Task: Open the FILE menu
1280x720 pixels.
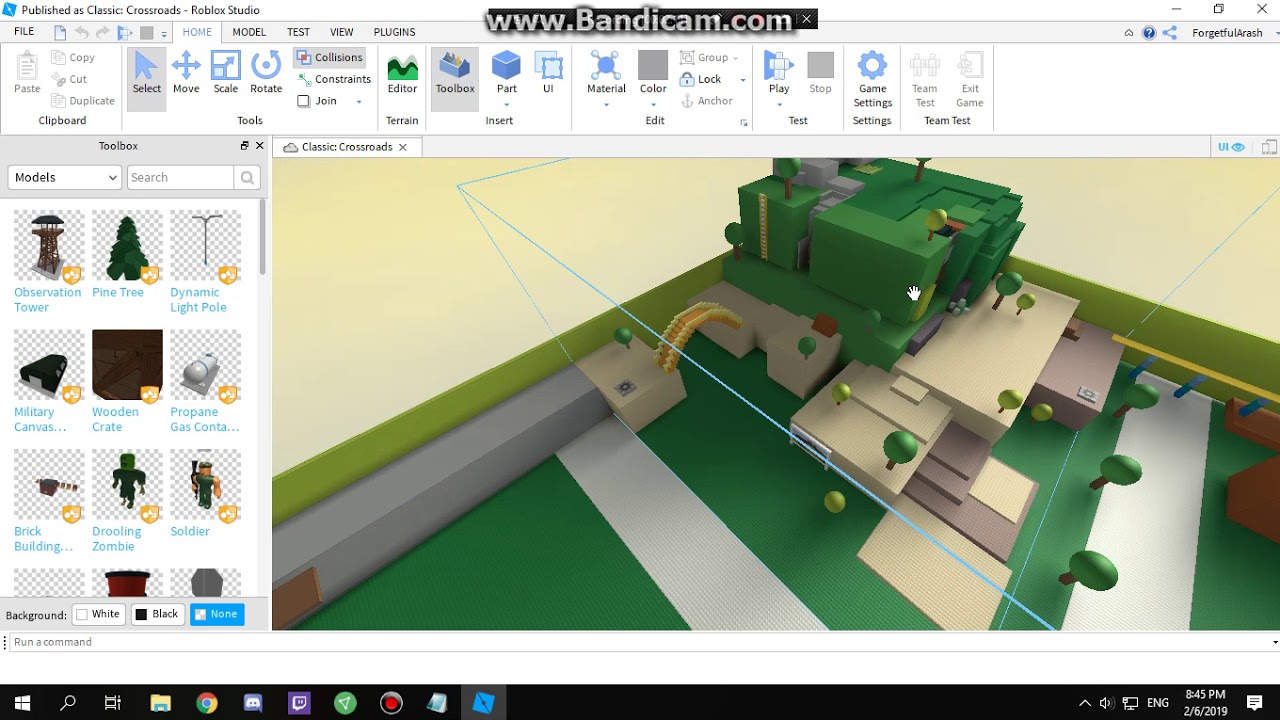Action: pyautogui.click(x=24, y=32)
